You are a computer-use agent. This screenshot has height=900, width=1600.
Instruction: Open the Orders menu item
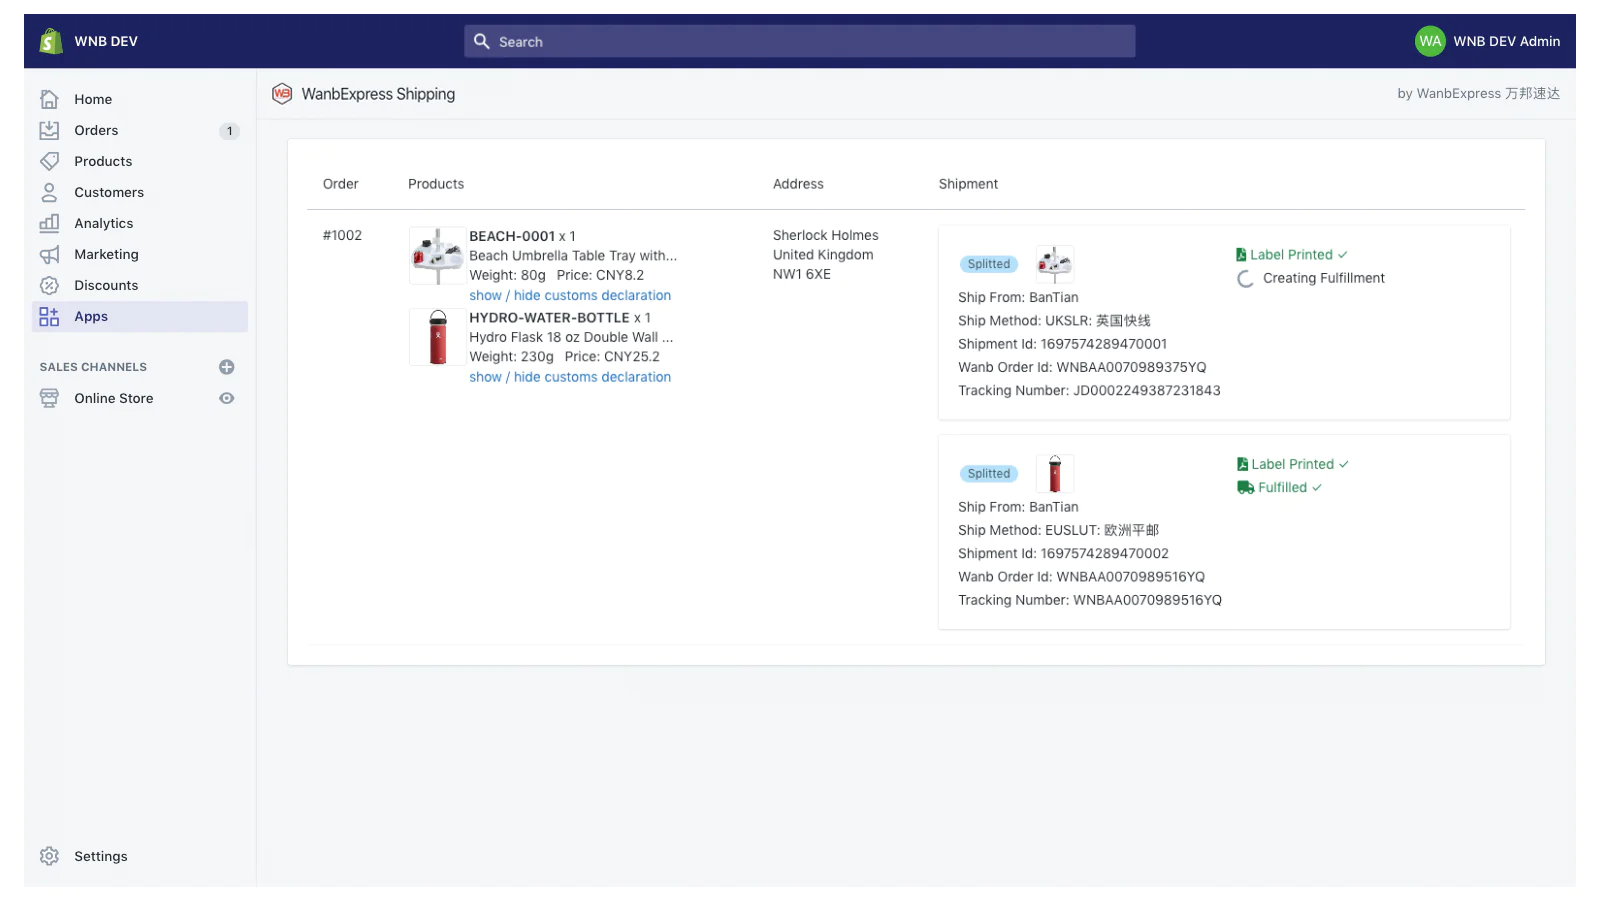[x=140, y=130]
